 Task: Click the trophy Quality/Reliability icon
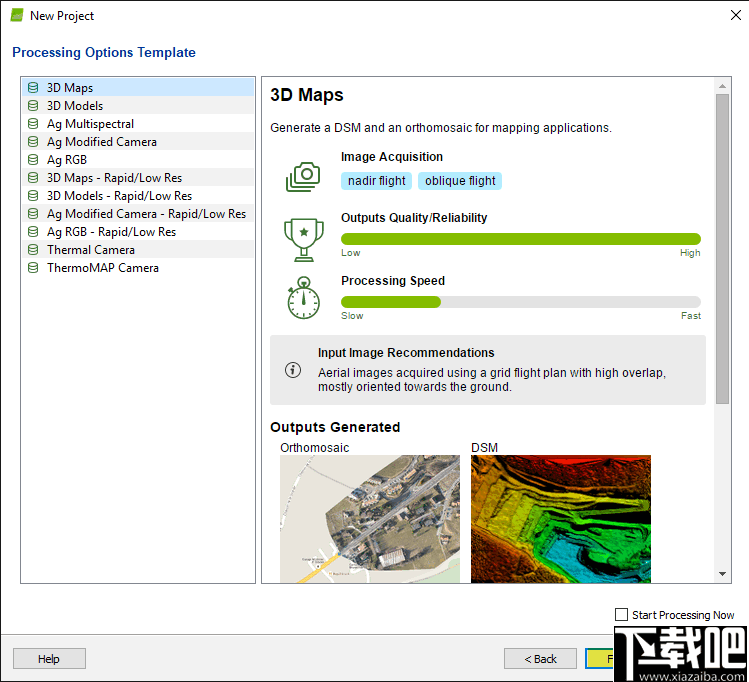coord(304,240)
